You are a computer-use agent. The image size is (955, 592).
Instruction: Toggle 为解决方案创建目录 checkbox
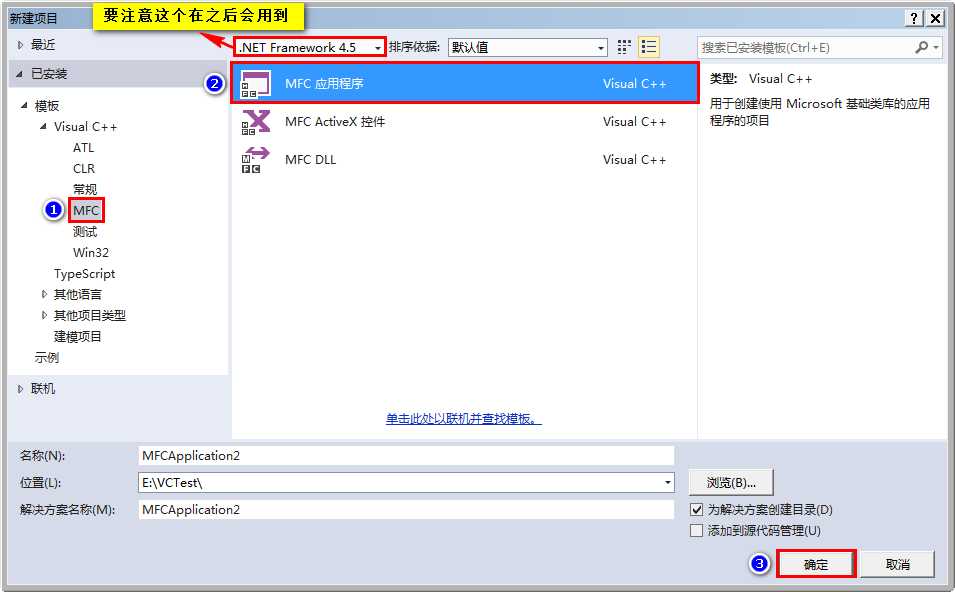point(696,509)
